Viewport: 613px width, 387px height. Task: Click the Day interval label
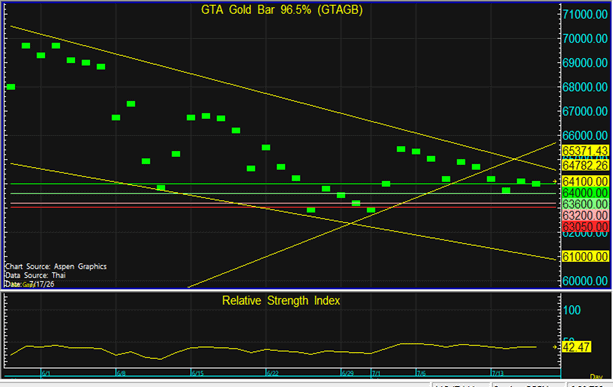pyautogui.click(x=596, y=377)
